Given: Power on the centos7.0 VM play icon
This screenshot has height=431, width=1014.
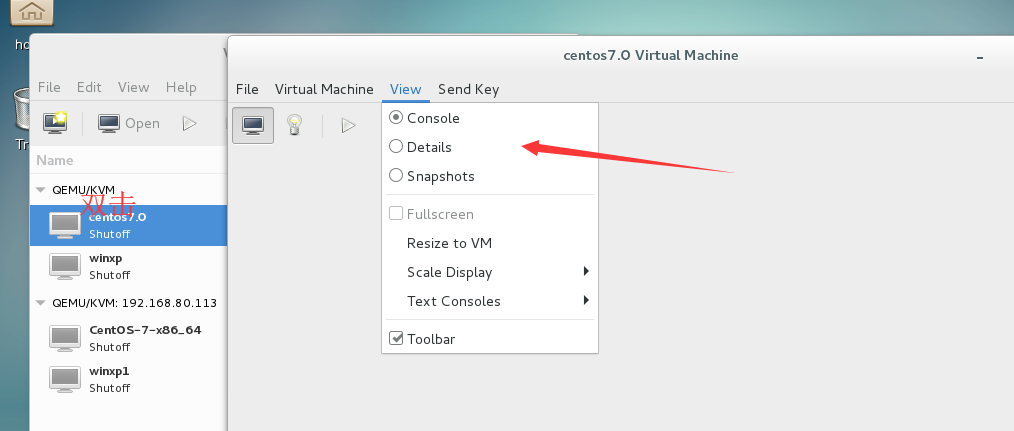Looking at the screenshot, I should (x=349, y=125).
